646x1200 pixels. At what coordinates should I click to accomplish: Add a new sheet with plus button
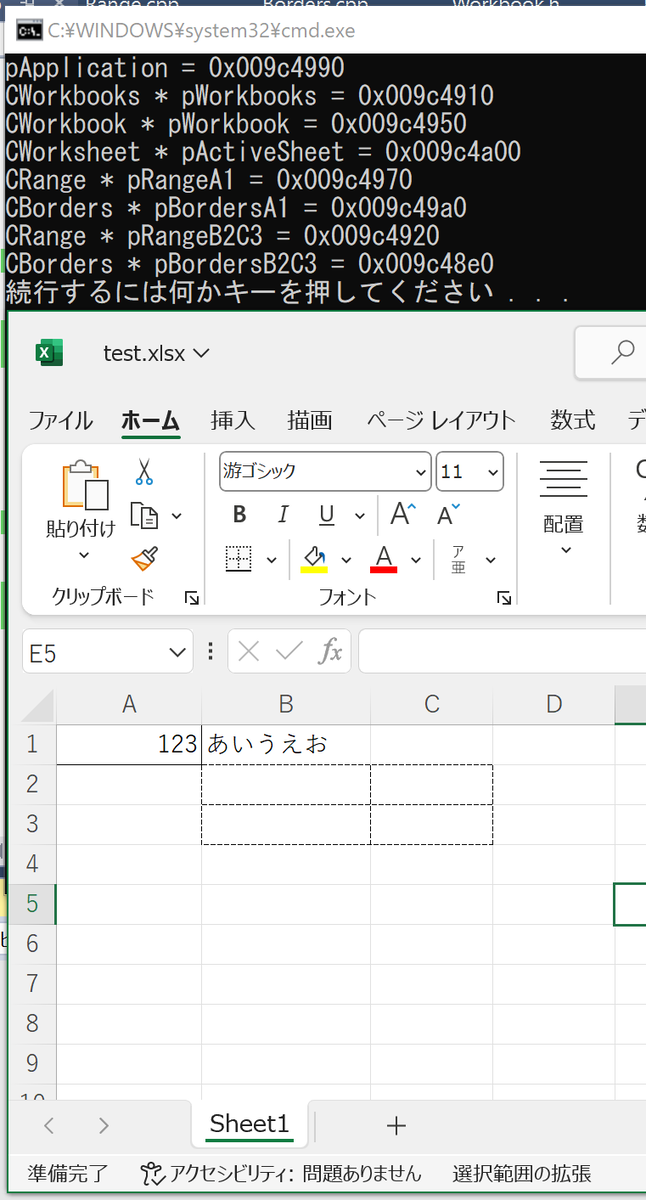click(x=396, y=1125)
